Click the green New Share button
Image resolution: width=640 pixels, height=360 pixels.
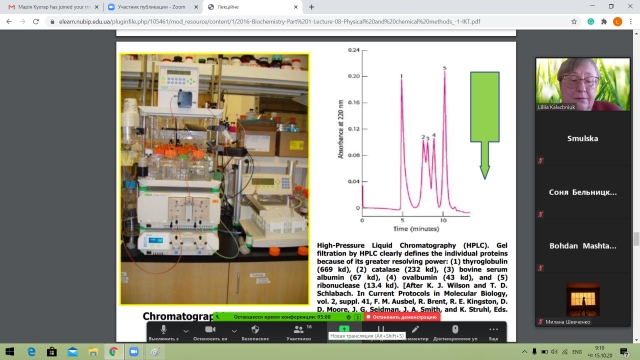pyautogui.click(x=344, y=329)
